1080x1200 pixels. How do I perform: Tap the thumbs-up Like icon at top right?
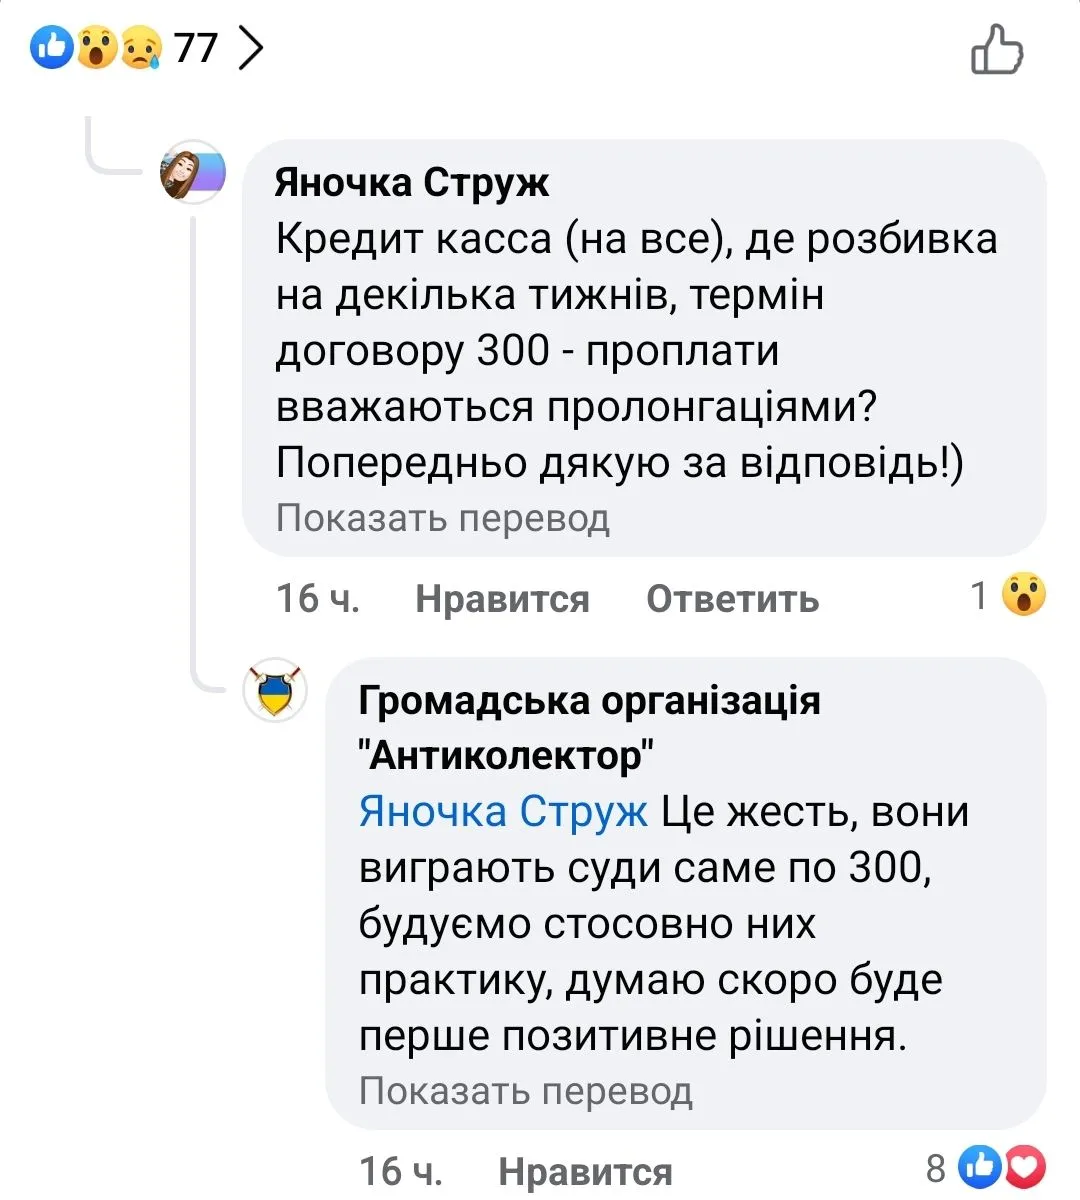click(x=997, y=49)
